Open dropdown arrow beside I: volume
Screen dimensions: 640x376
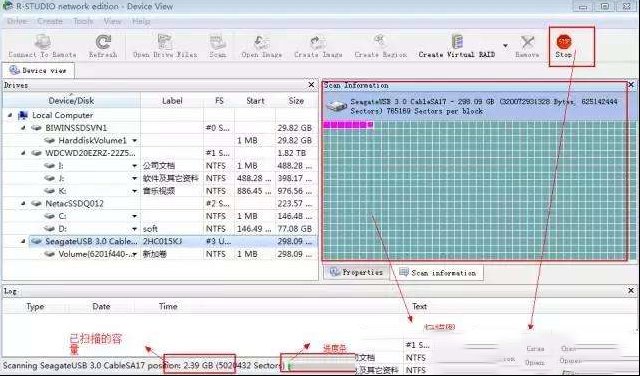(134, 166)
